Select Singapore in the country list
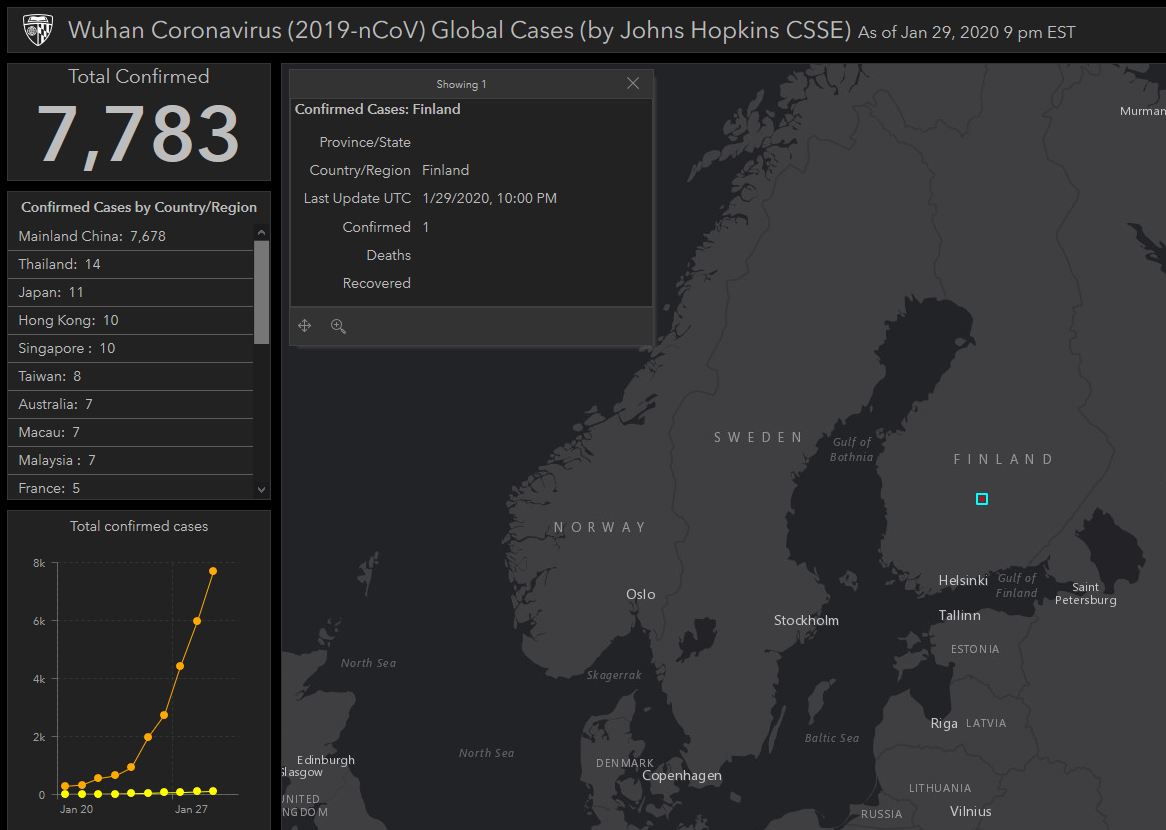 (67, 349)
